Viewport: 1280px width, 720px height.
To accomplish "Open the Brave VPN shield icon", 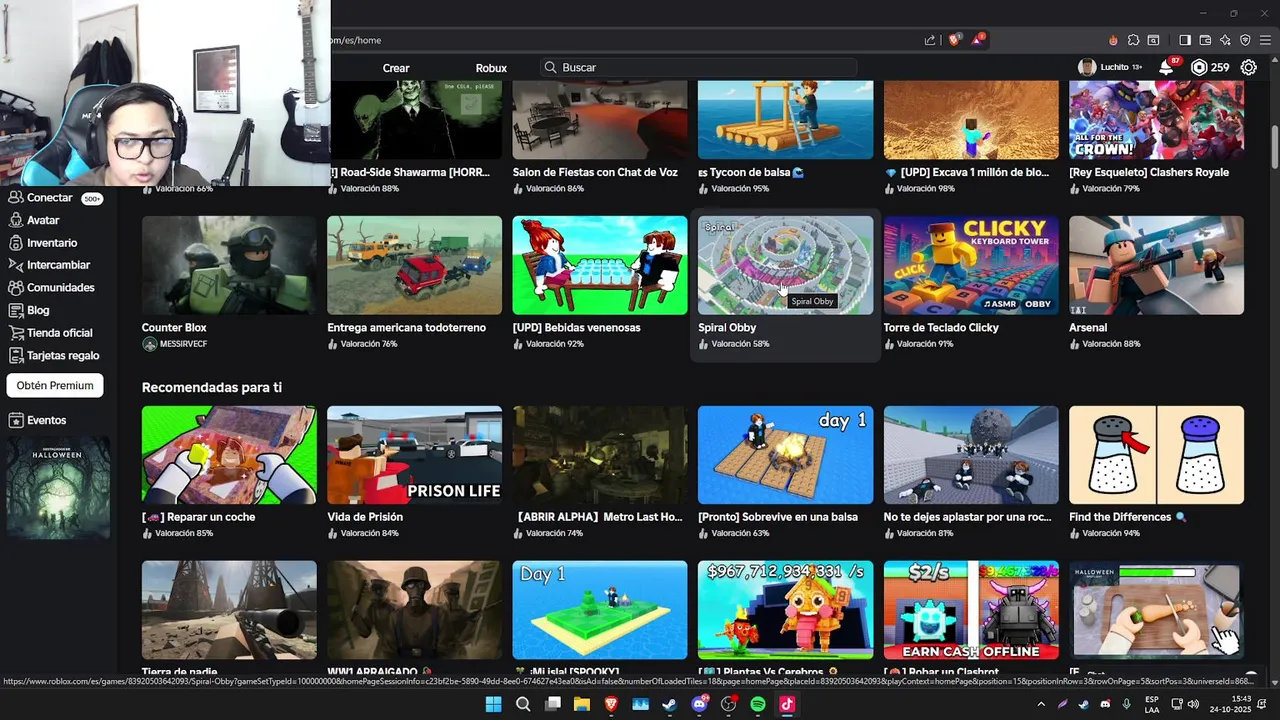I will tap(1245, 40).
